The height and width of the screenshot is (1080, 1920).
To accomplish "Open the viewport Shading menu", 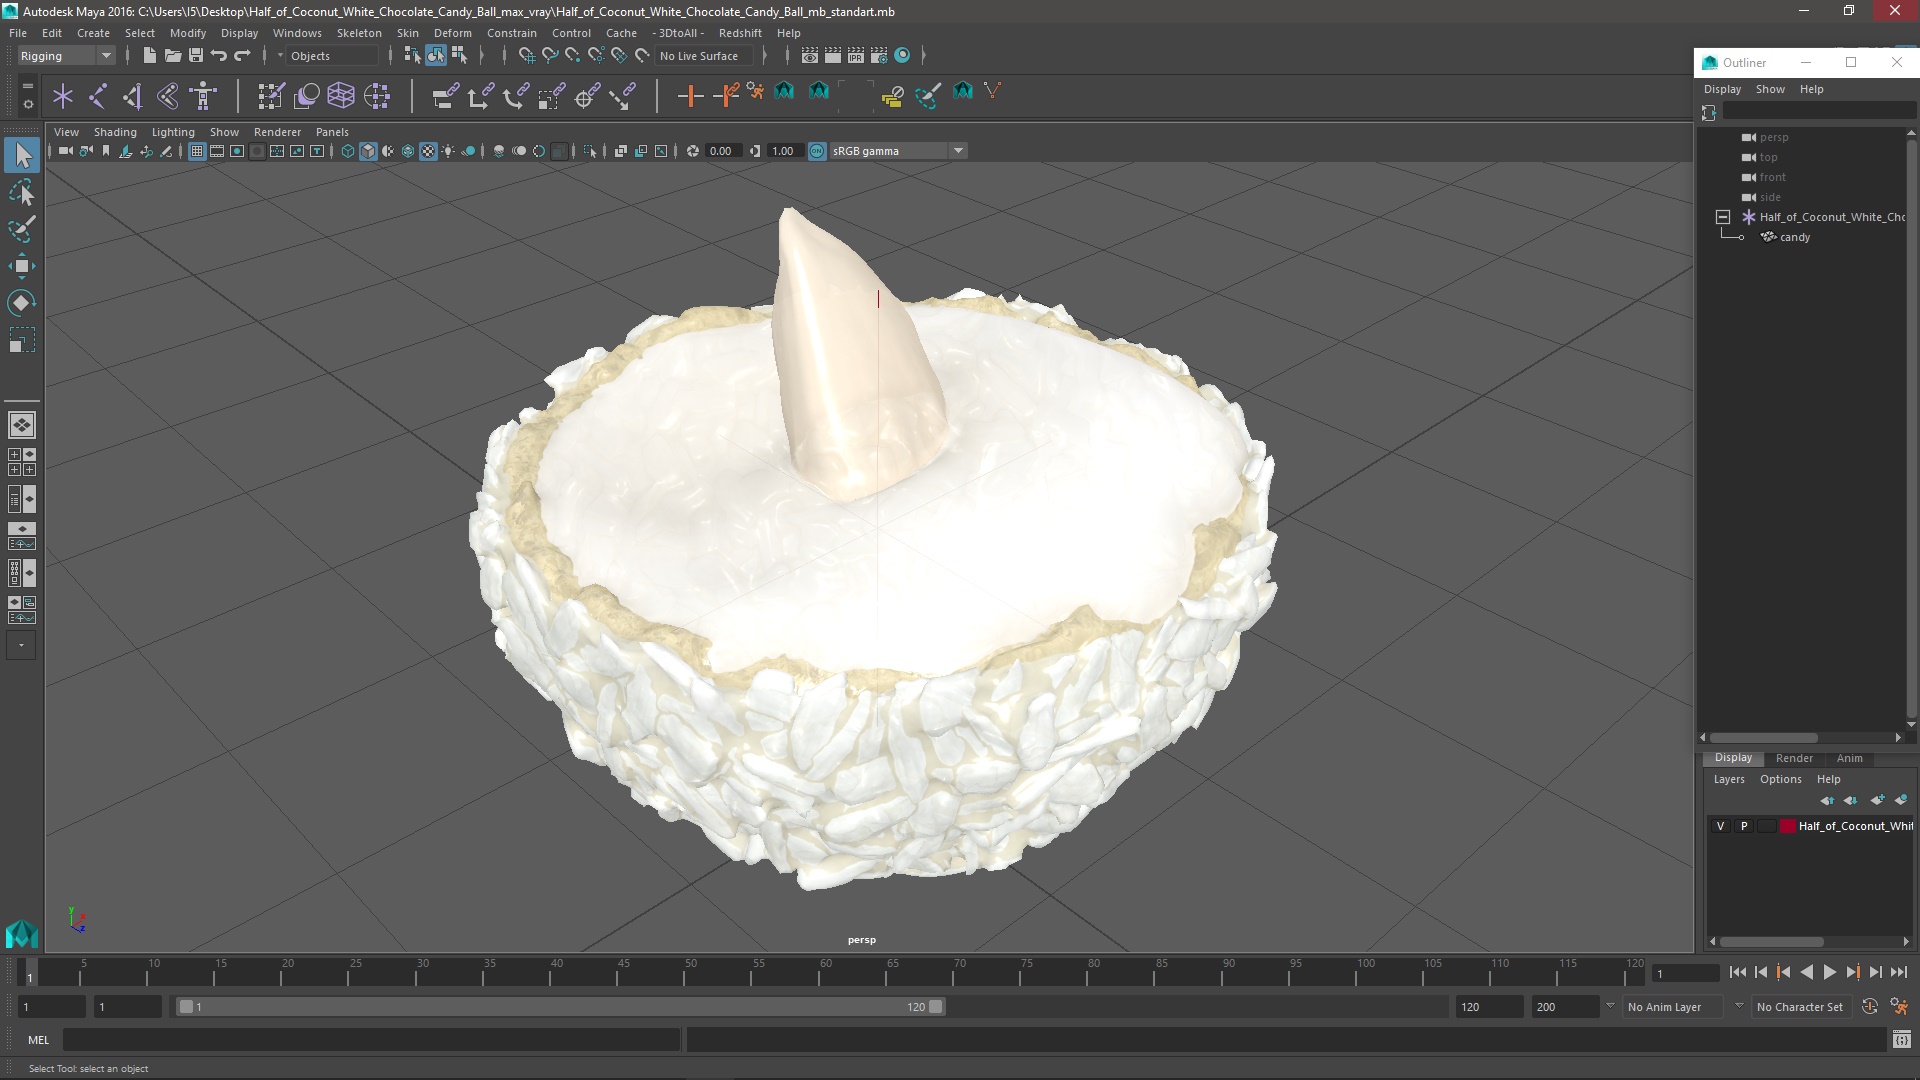I will (x=115, y=132).
